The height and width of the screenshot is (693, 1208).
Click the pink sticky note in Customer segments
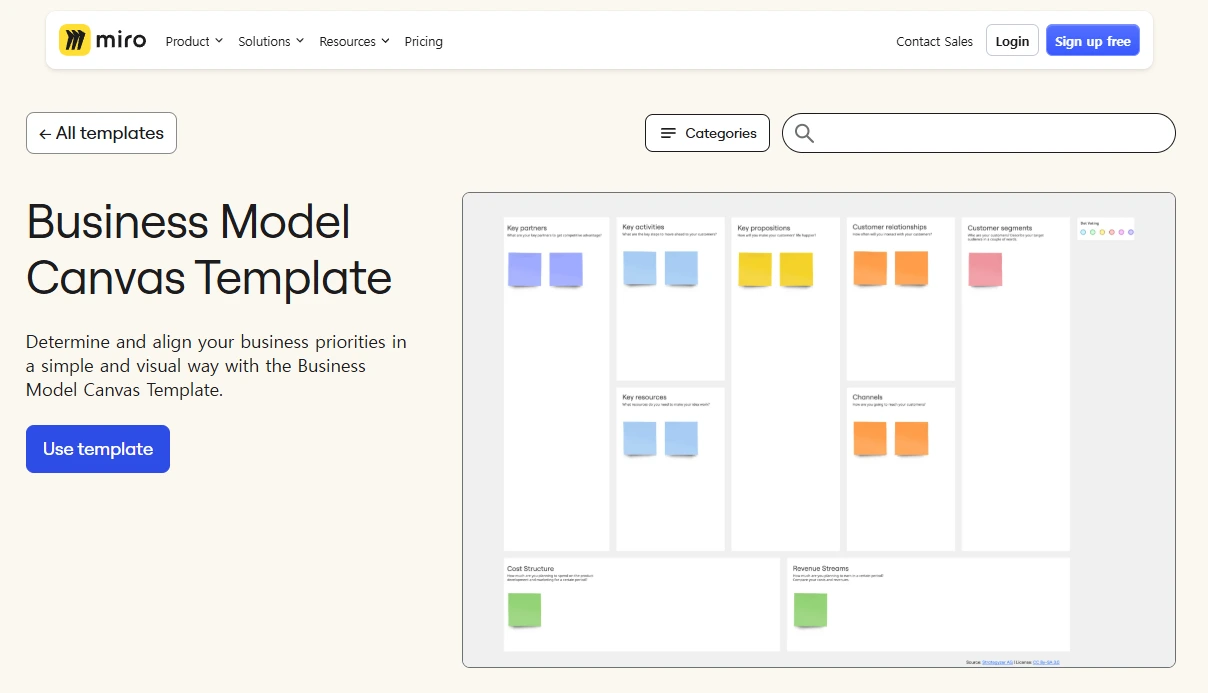[x=985, y=270]
